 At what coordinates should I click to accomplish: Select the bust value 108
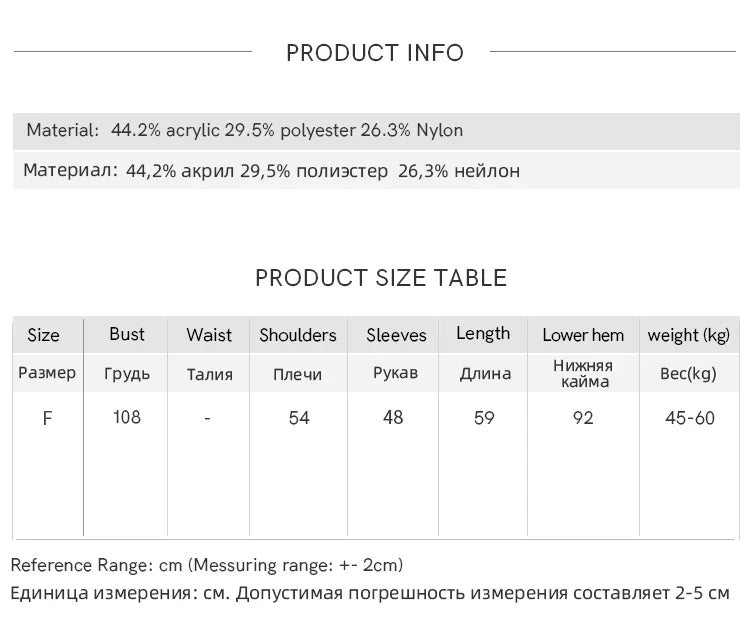127,417
